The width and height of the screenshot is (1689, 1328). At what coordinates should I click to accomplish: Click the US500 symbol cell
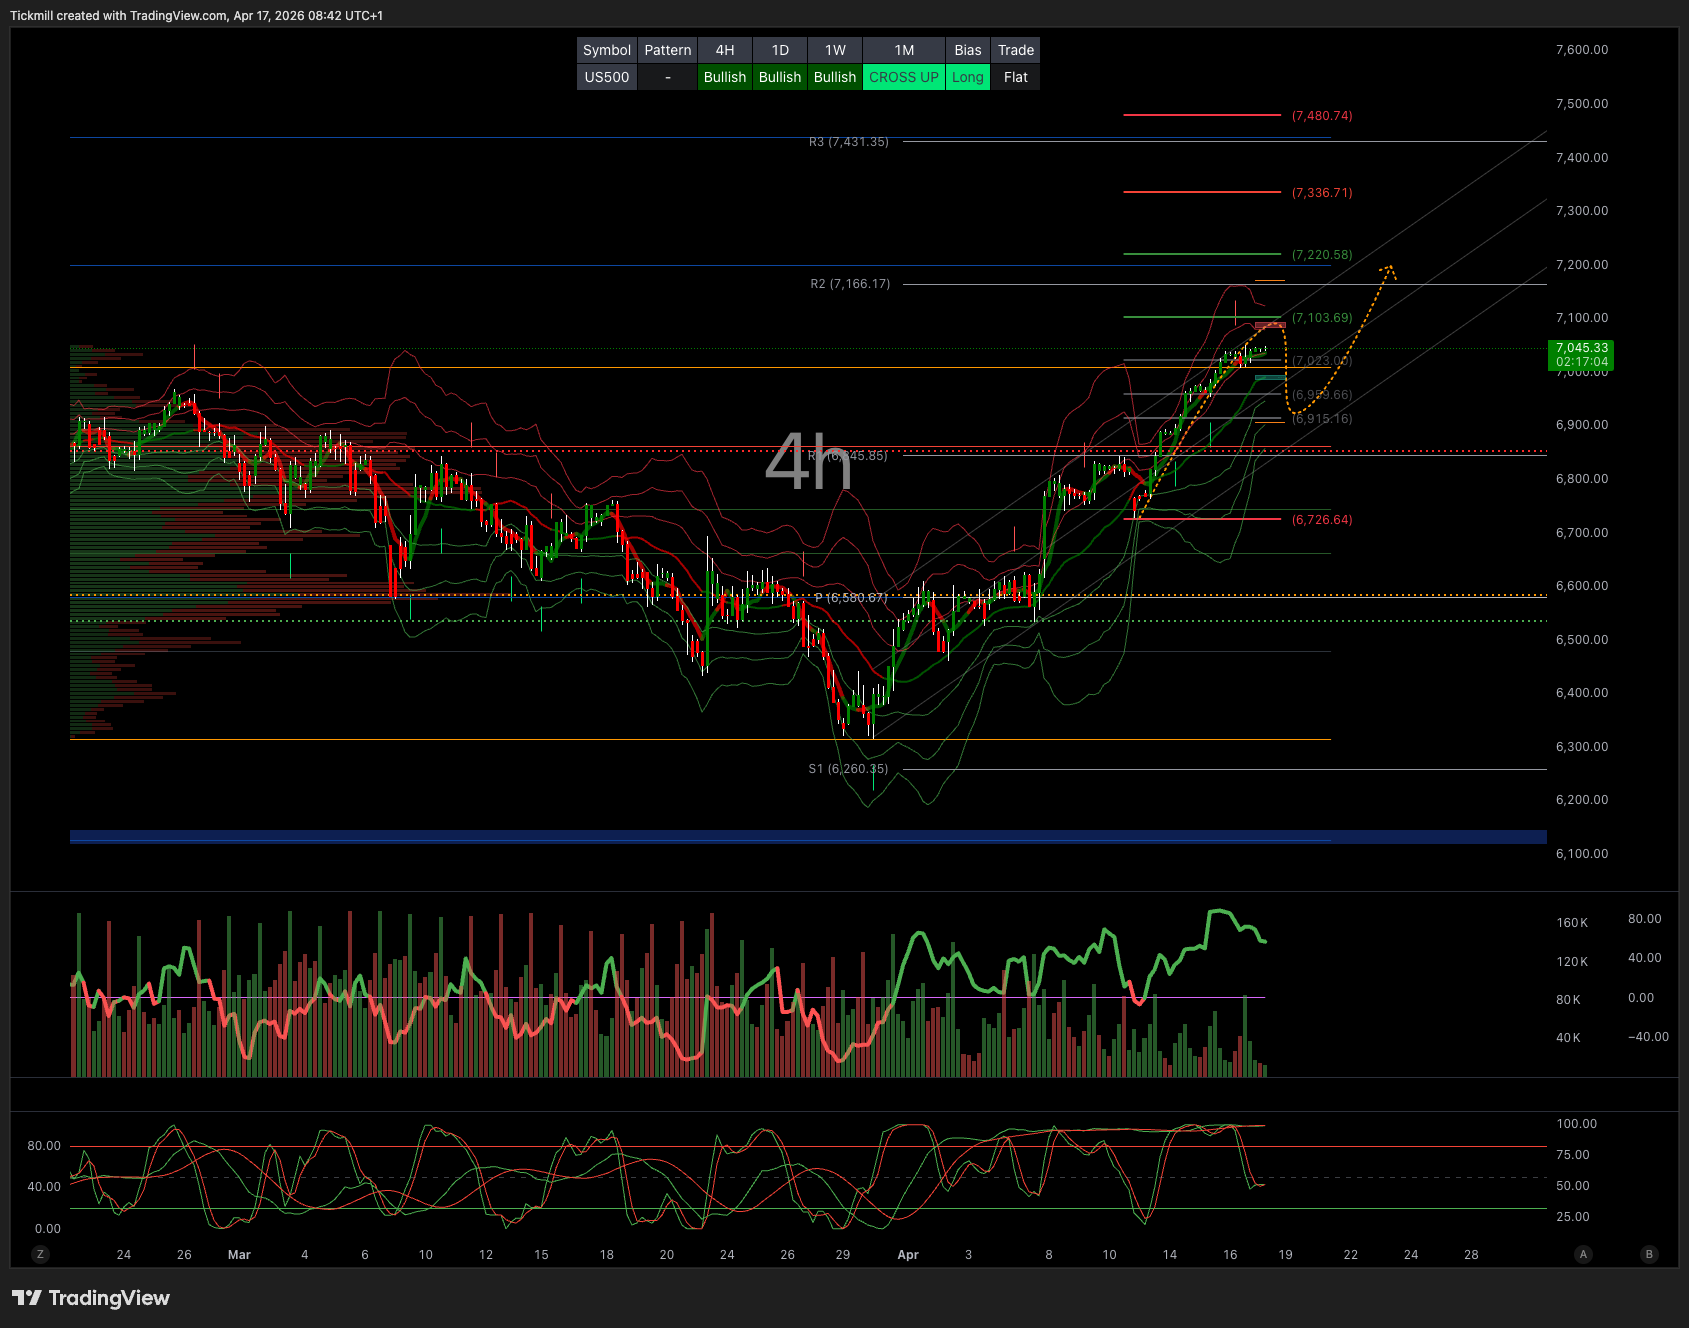[x=606, y=77]
